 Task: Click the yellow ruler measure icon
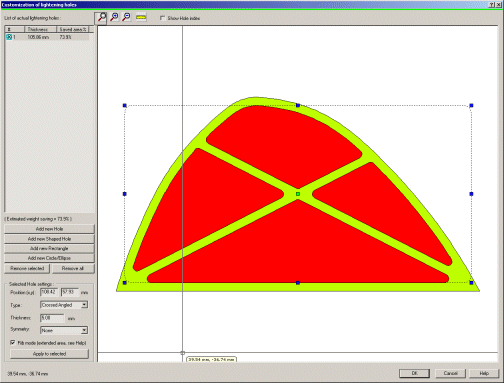coord(141,17)
